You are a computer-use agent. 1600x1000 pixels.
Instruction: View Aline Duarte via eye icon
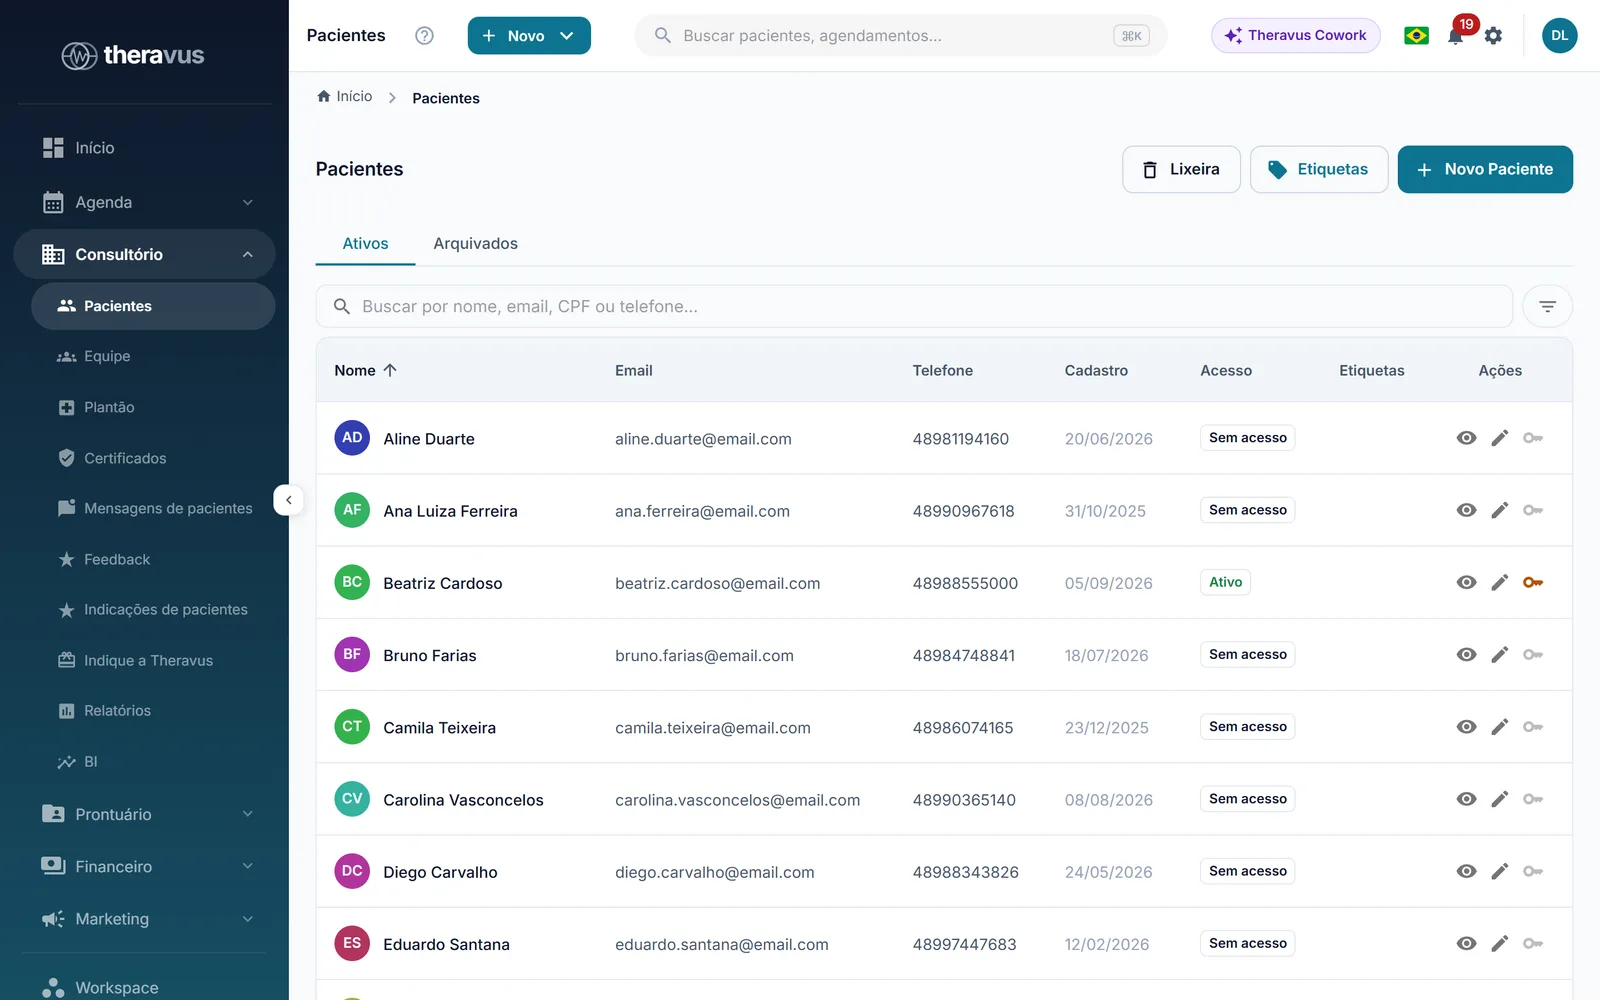(1466, 438)
